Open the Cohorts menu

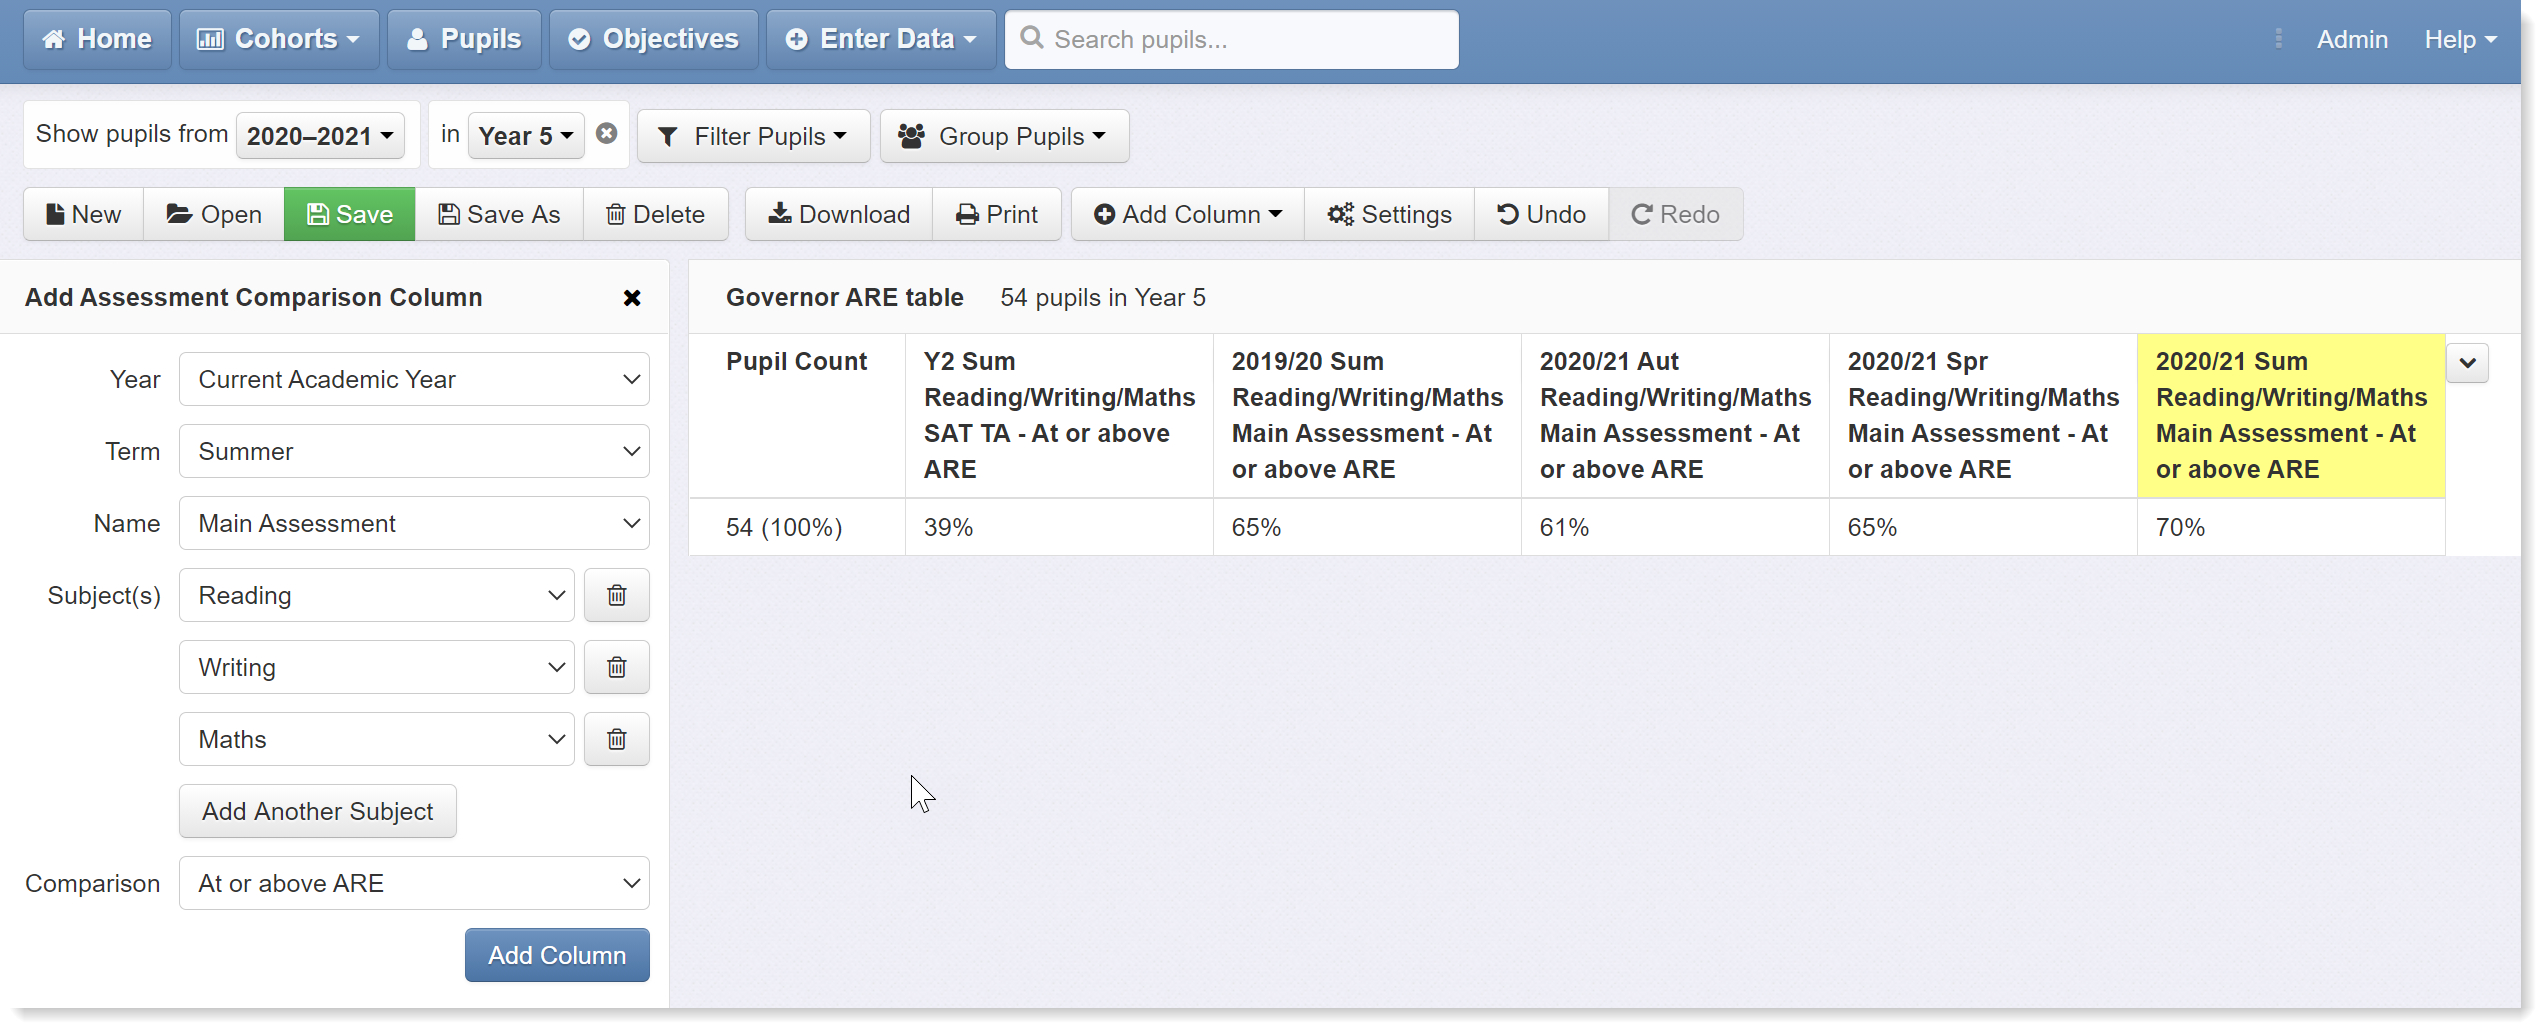(x=279, y=39)
